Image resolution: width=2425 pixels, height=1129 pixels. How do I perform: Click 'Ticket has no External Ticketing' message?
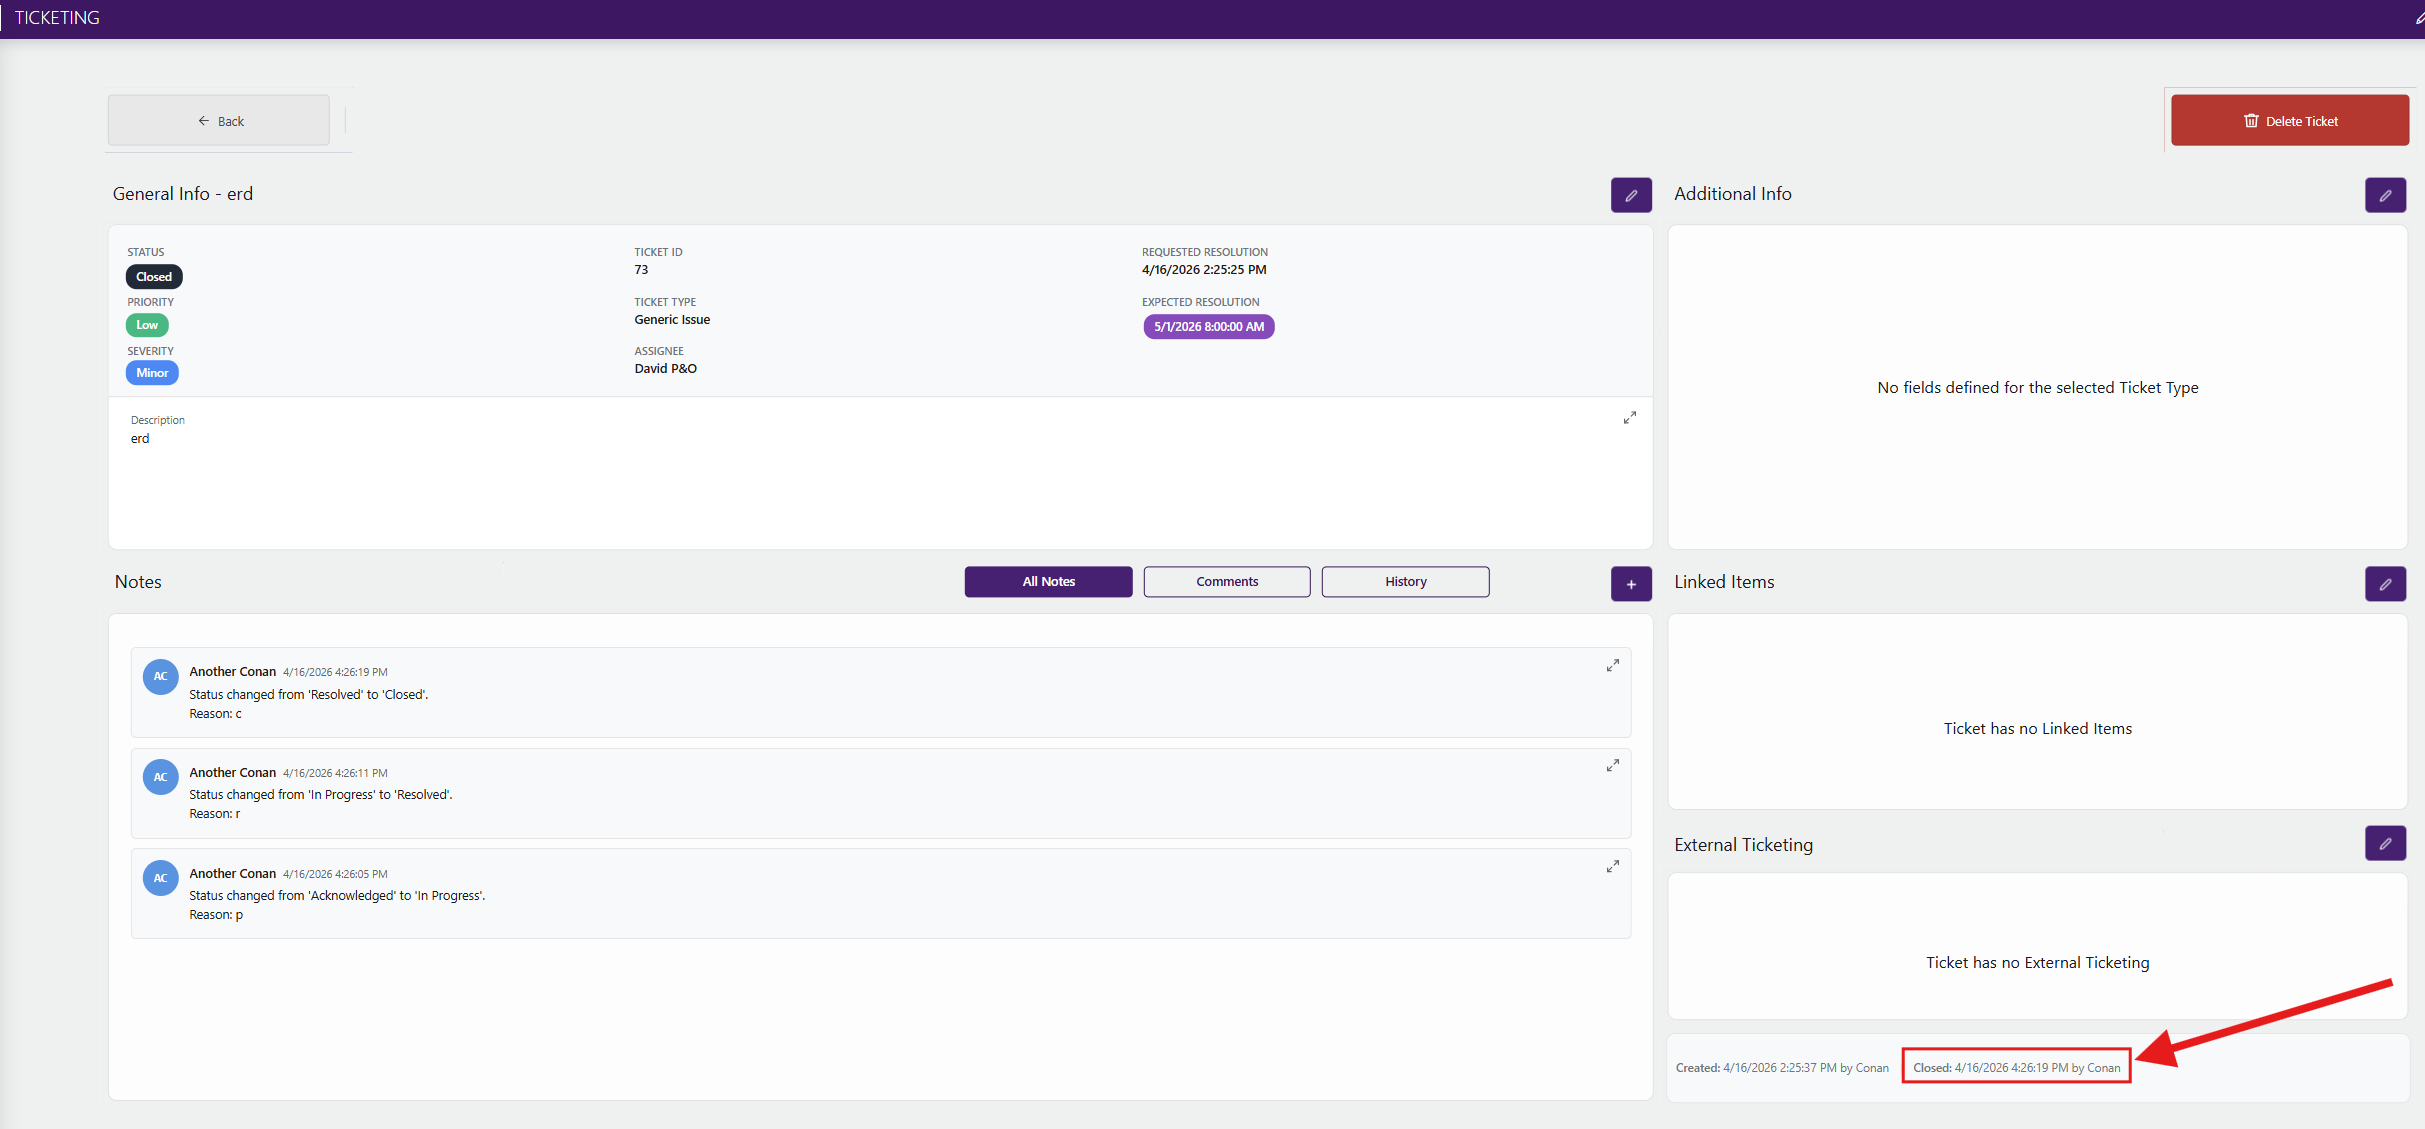pos(2037,963)
